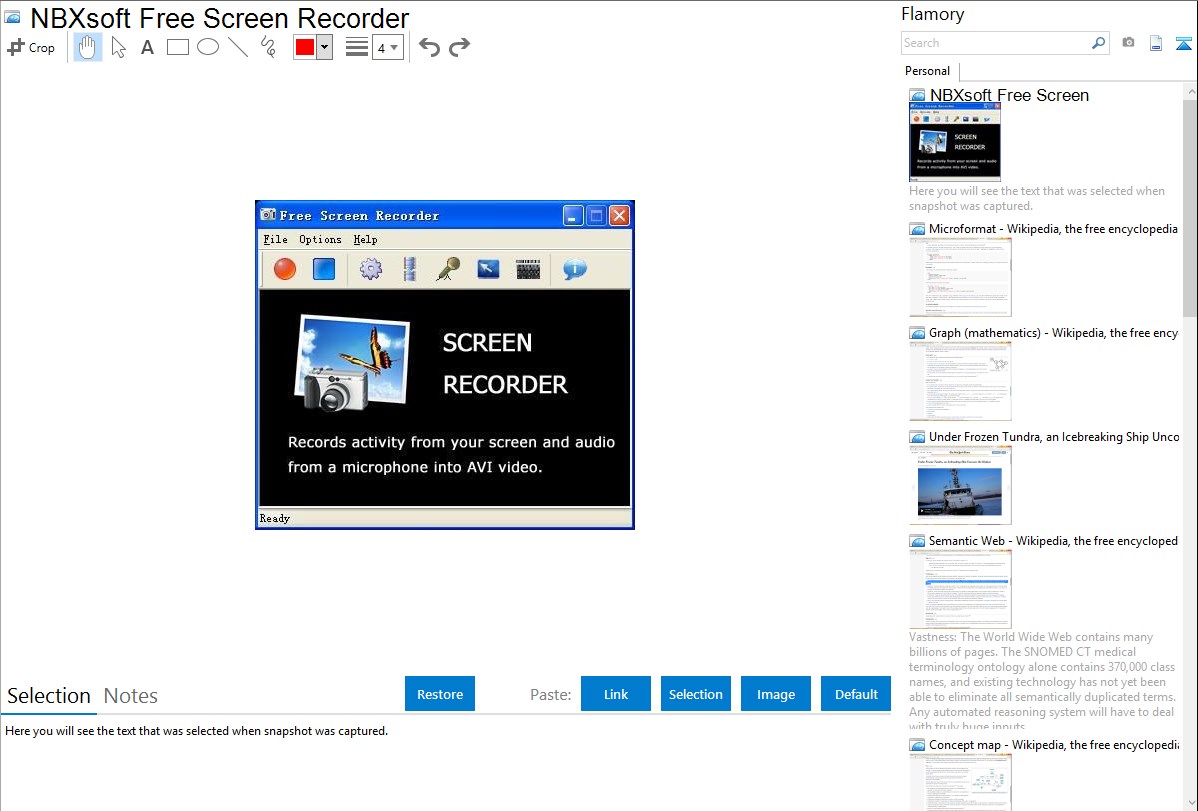Open the Personal tab
The width and height of the screenshot is (1198, 811).
(x=927, y=71)
